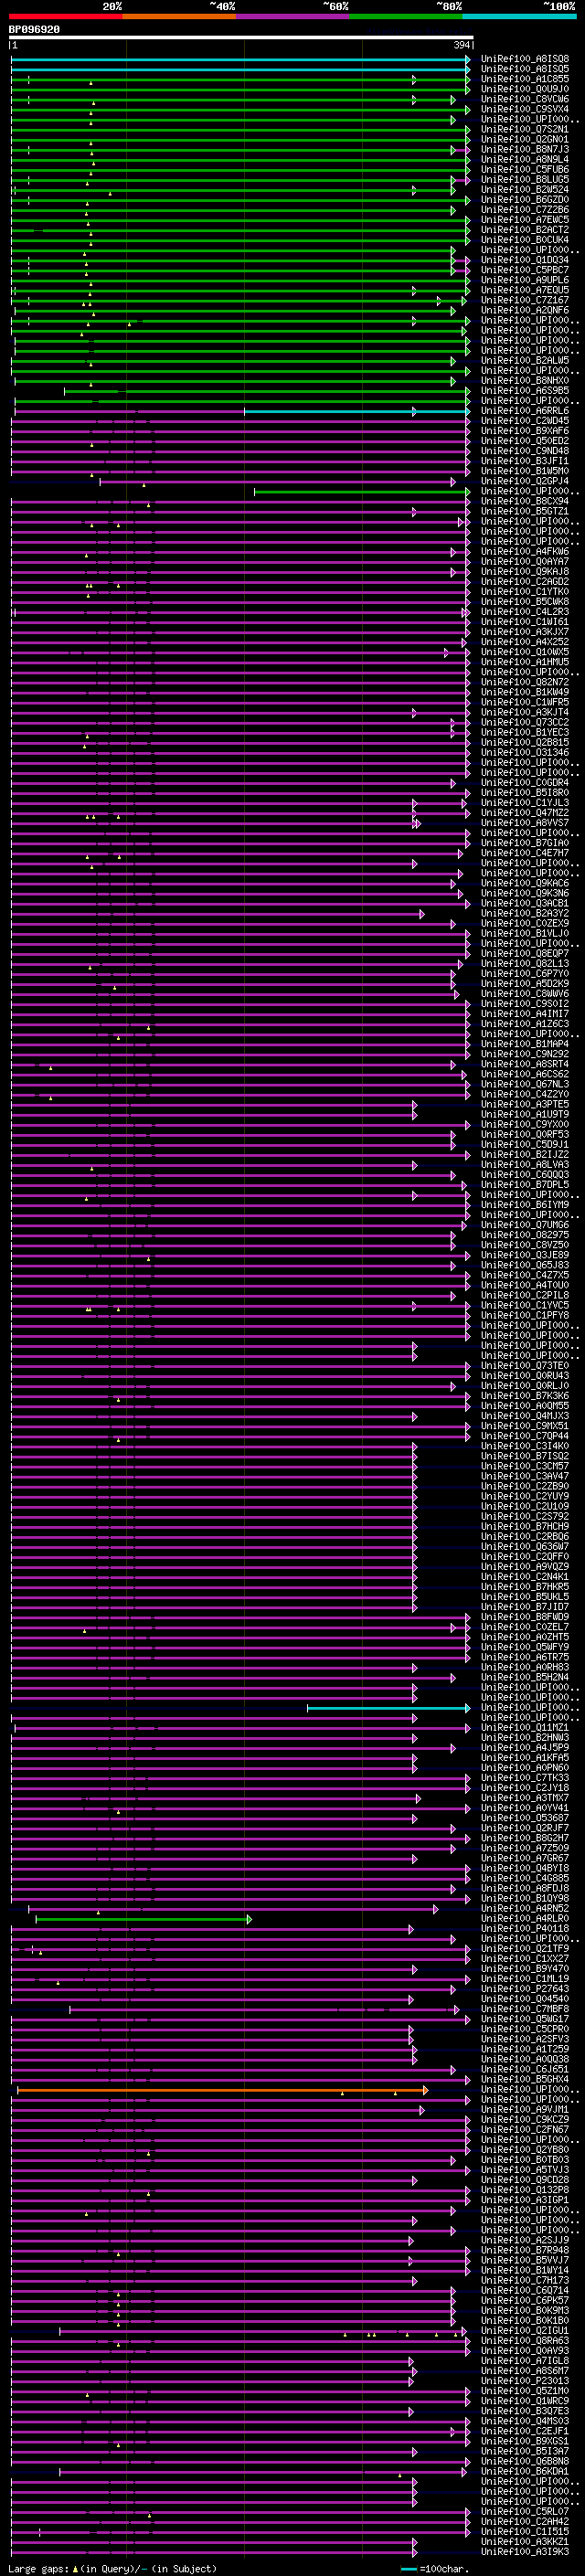The height and width of the screenshot is (2576, 585).
Task: Select the UniRef100_C7MBF8 label
Action: [x=524, y=2009]
